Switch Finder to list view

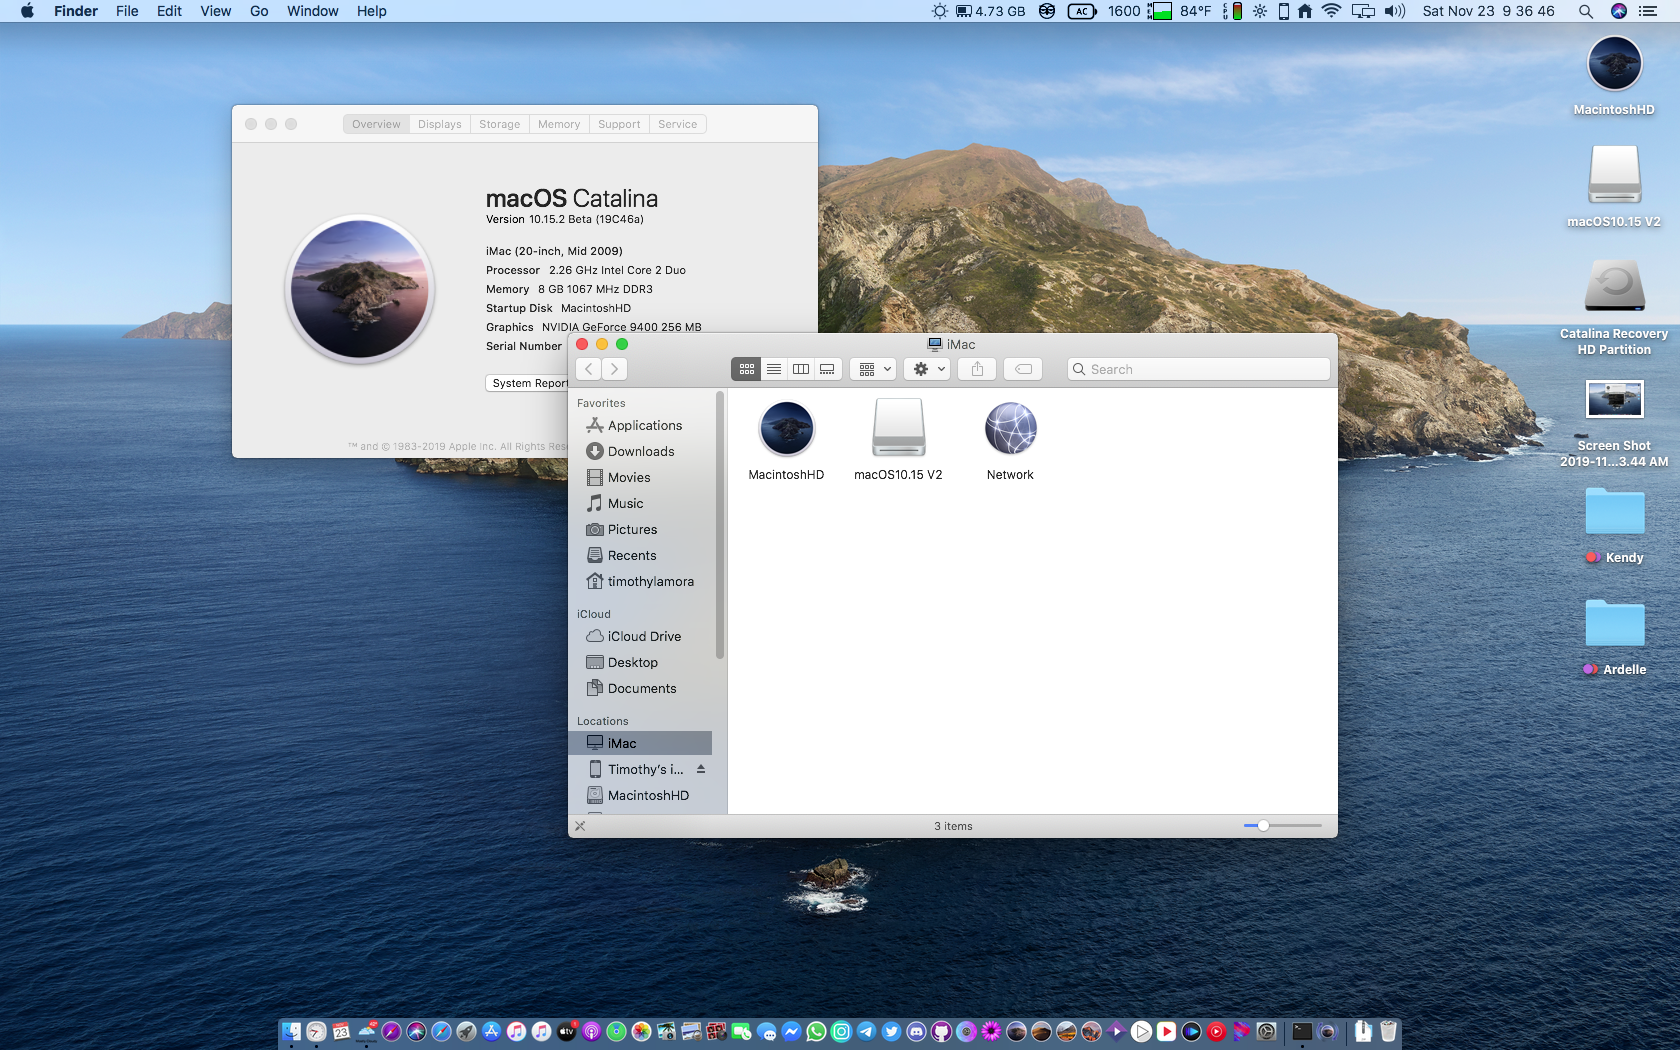point(774,368)
